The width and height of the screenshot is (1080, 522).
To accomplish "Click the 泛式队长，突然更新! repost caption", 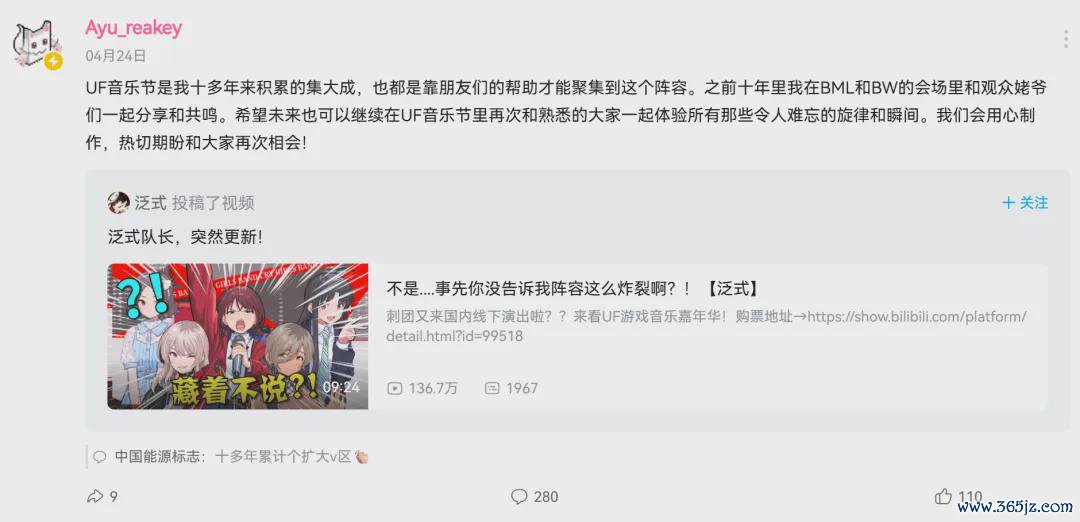I will (185, 237).
